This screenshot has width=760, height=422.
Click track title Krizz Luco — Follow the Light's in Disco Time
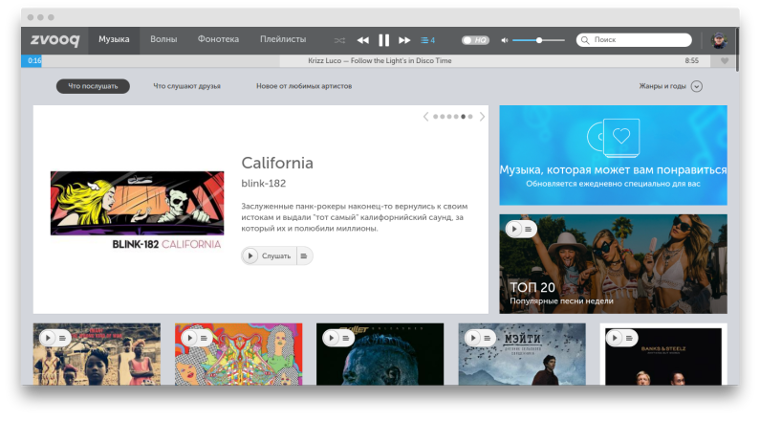point(380,61)
